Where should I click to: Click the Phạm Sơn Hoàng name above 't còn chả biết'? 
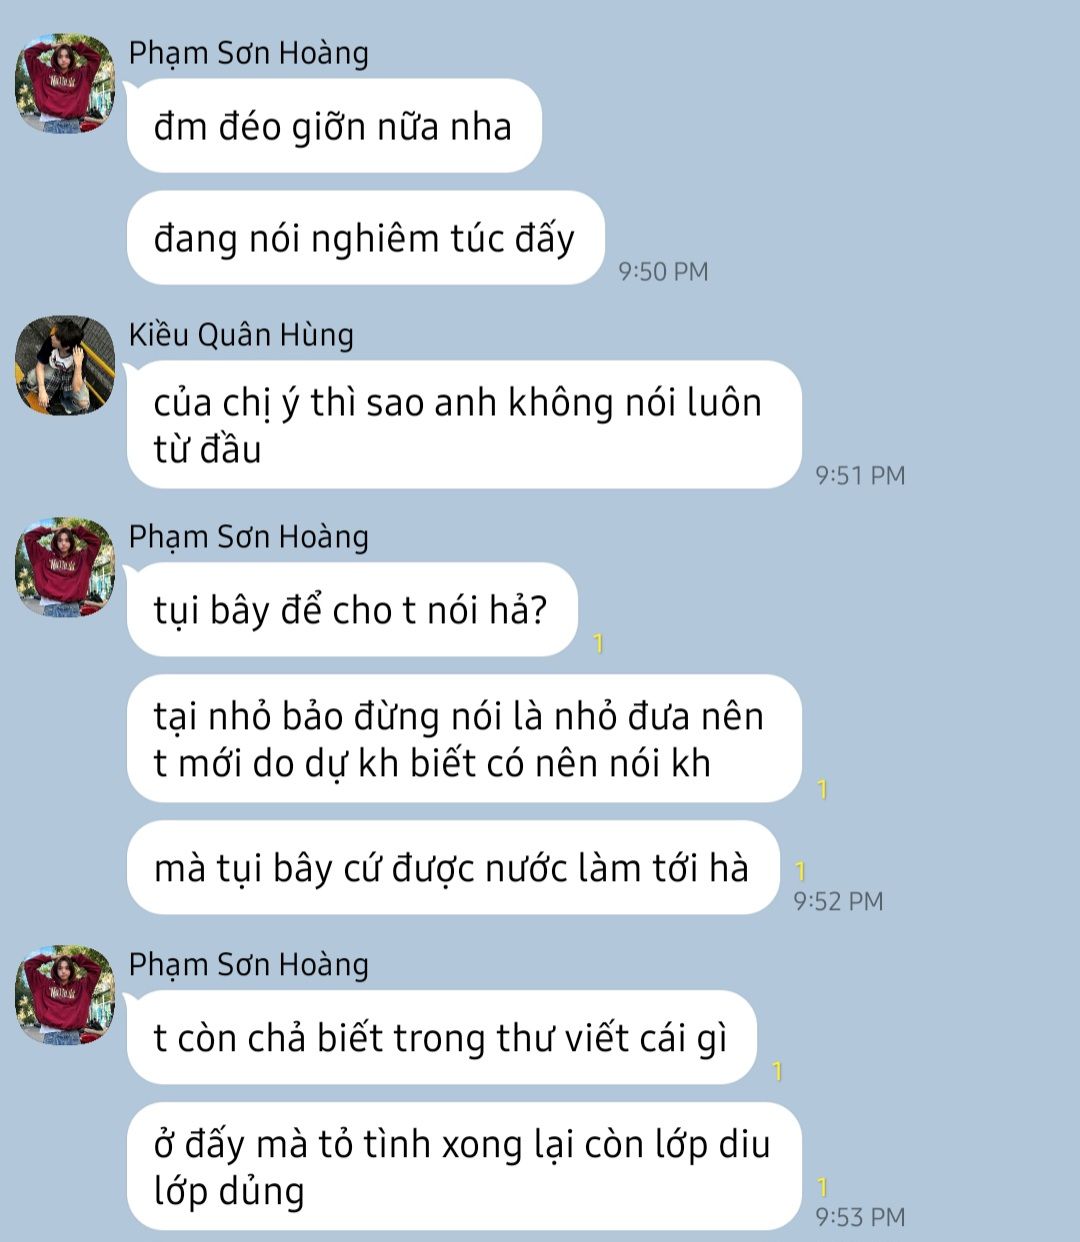click(249, 963)
